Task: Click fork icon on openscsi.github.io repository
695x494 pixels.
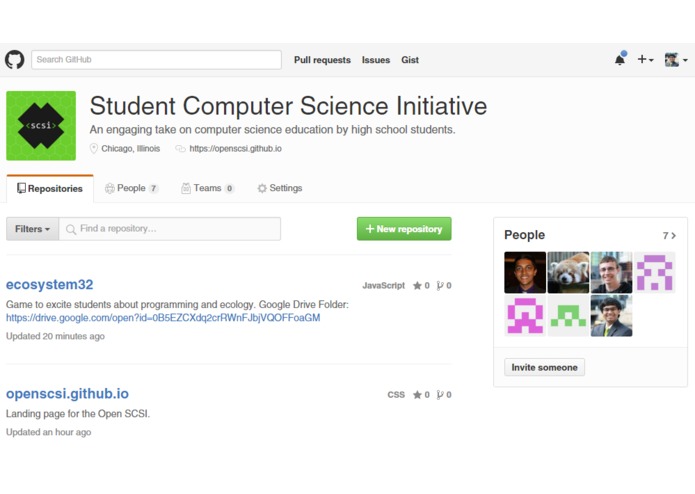Action: pos(440,395)
